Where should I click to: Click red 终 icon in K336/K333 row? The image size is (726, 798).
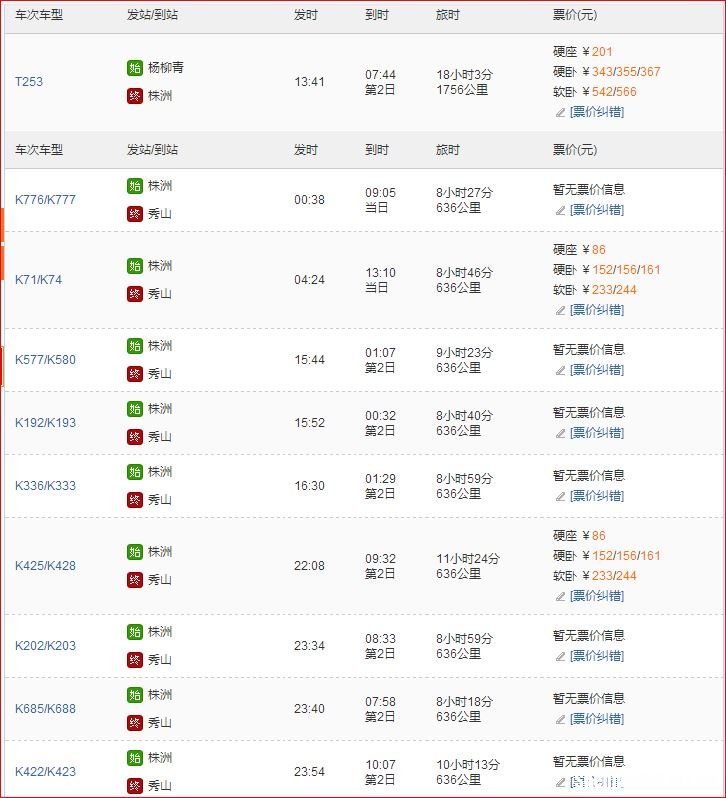coord(135,500)
